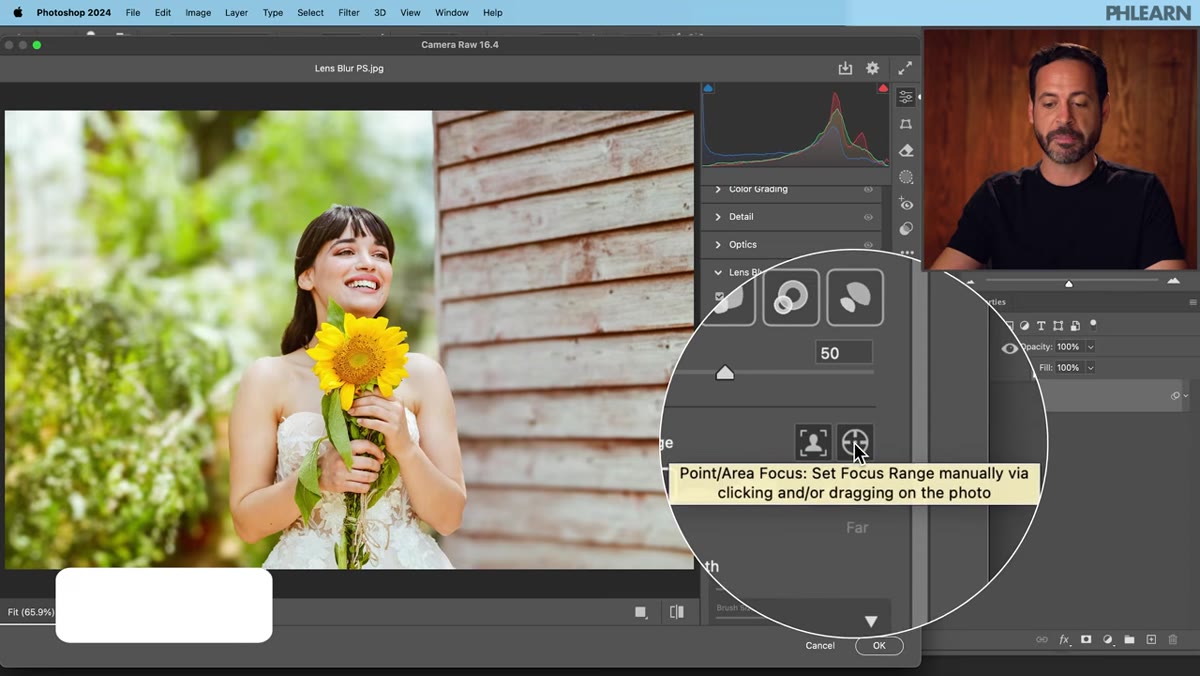Delete layer with the trash icon
Image resolution: width=1200 pixels, height=676 pixels.
[1173, 639]
